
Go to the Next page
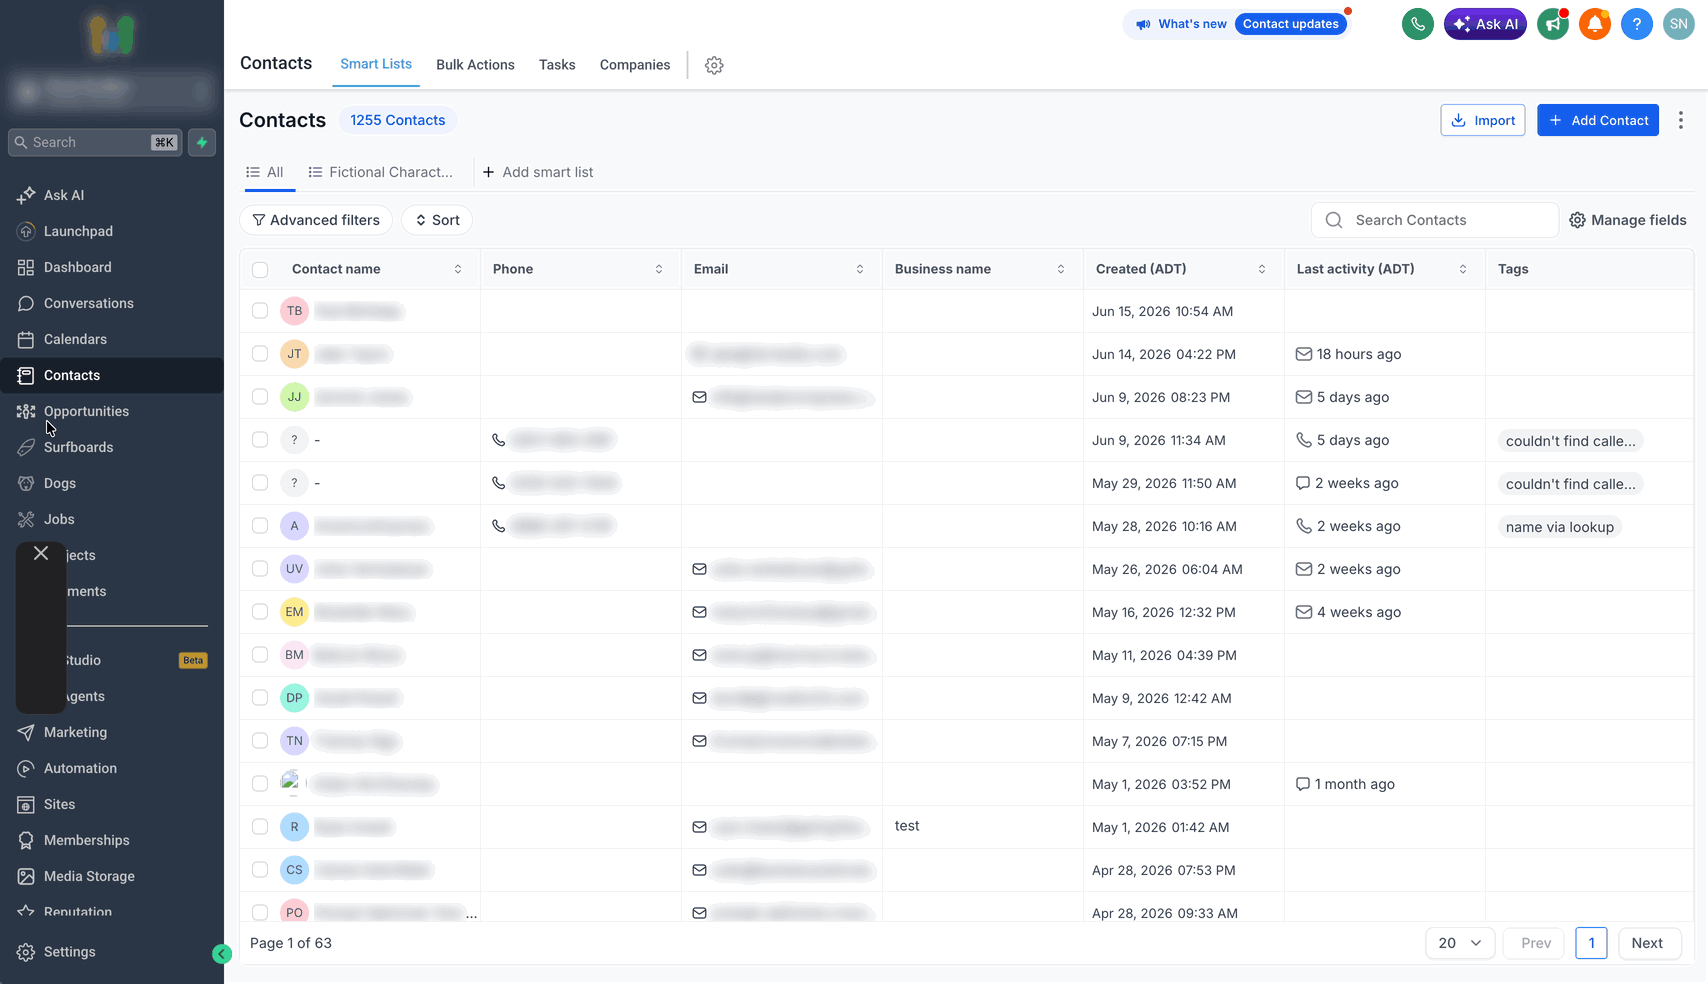(x=1647, y=943)
